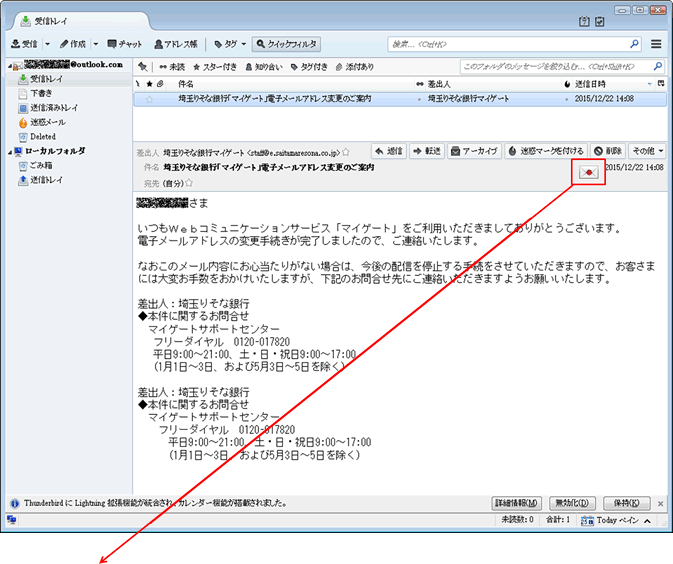The height and width of the screenshot is (564, 673).
Task: Click the 削除 delete button
Action: 608,151
